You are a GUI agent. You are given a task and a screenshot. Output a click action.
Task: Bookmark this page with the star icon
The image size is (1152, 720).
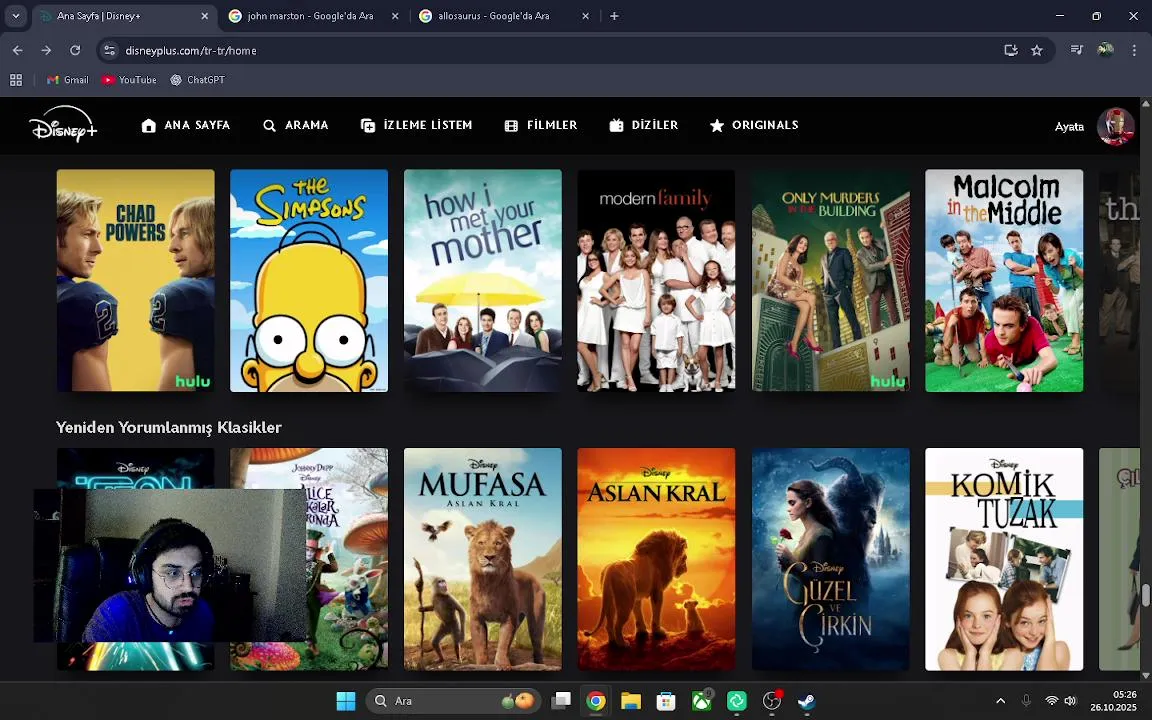(x=1037, y=51)
